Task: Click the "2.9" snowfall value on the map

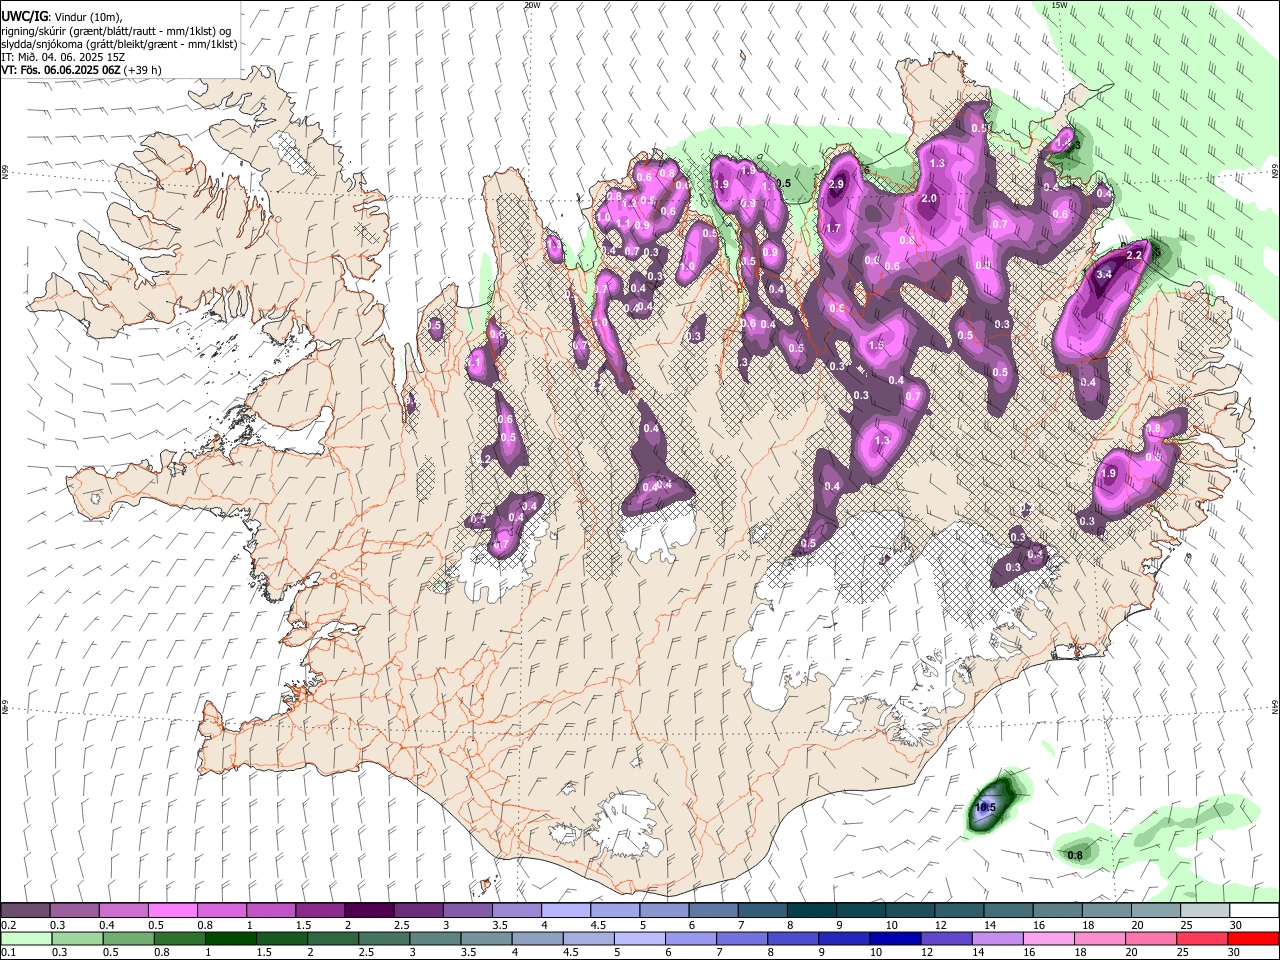Action: tap(837, 185)
